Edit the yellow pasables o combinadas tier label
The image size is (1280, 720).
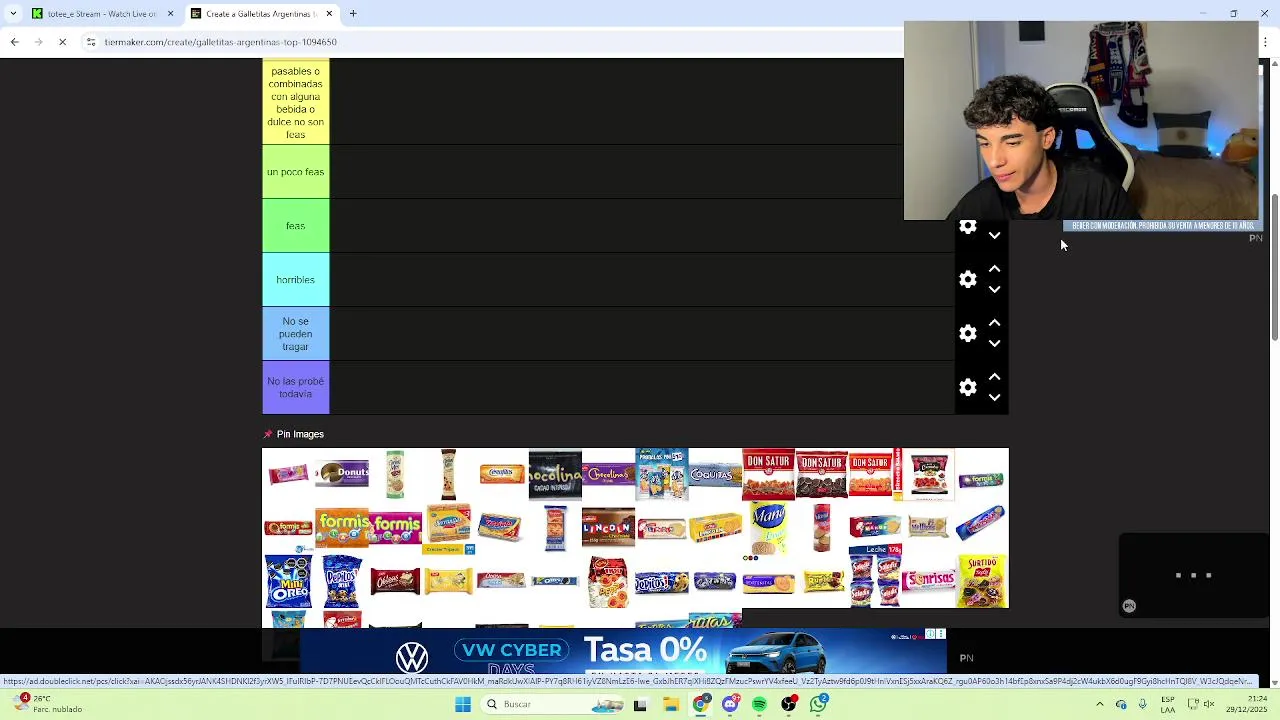click(295, 102)
